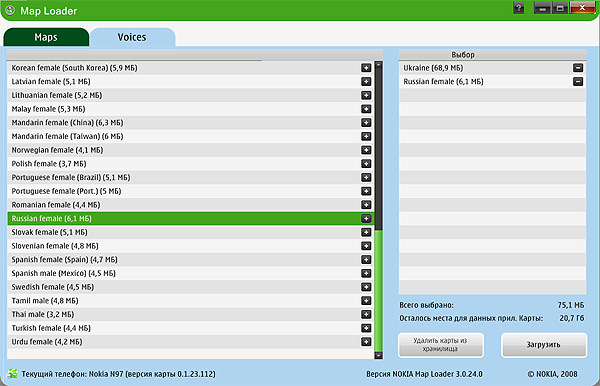The image size is (600, 386).
Task: Open help with question mark icon
Action: tap(519, 7)
